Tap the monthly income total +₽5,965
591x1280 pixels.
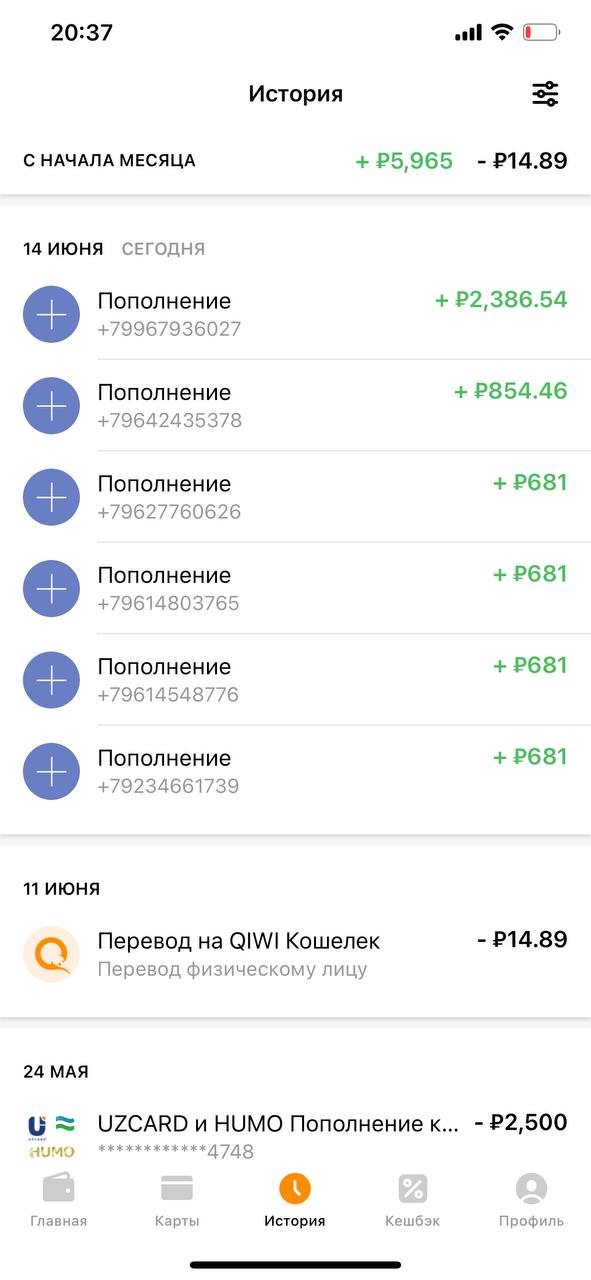click(x=404, y=160)
